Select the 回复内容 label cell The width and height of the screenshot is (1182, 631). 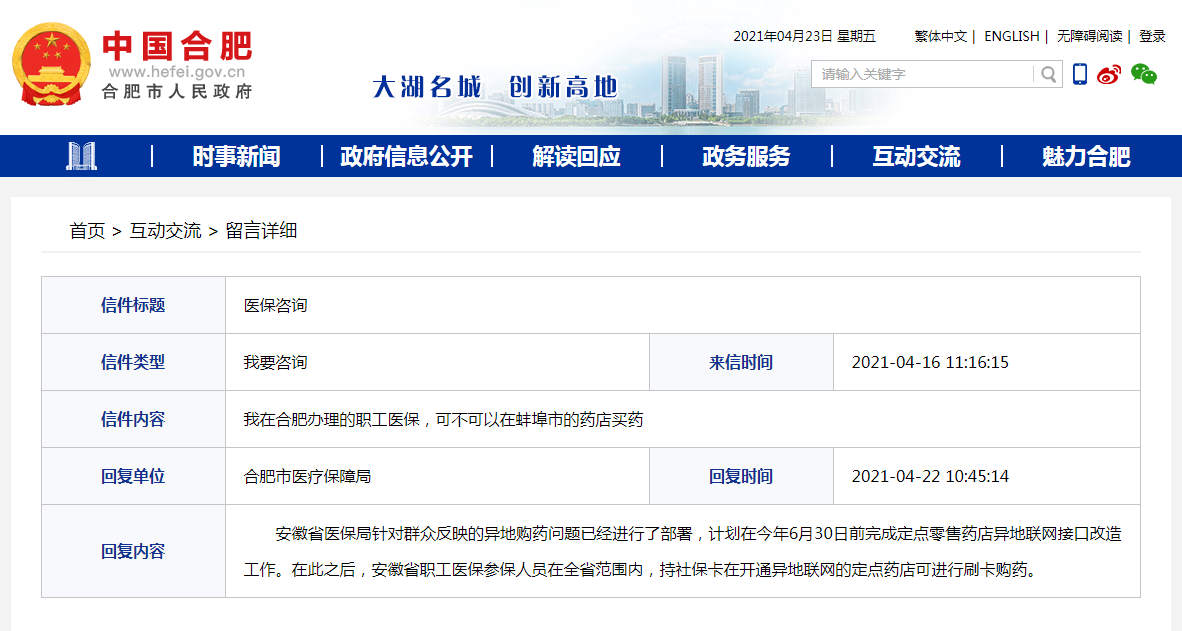(x=133, y=552)
